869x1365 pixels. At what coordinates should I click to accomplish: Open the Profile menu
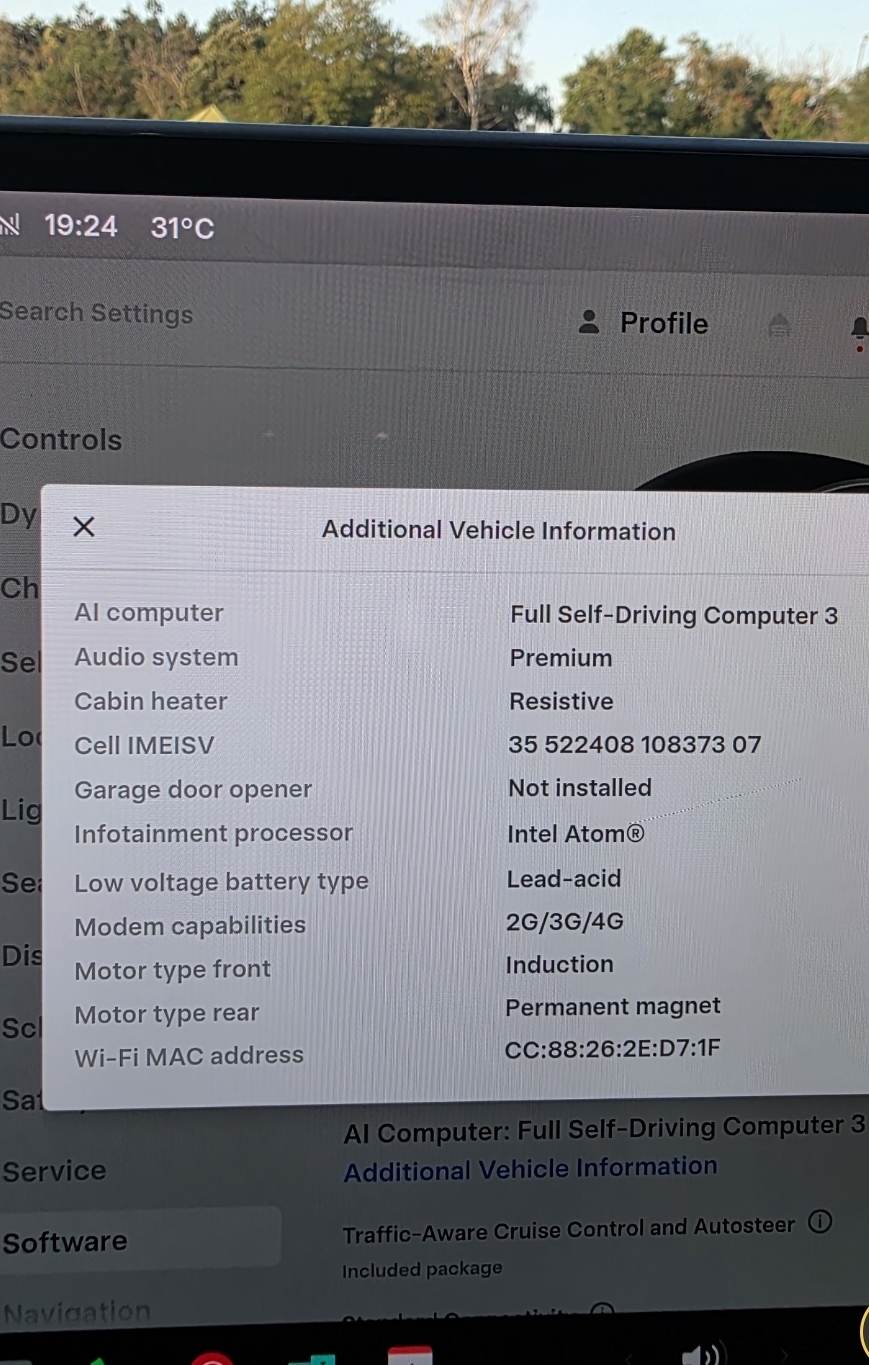643,323
